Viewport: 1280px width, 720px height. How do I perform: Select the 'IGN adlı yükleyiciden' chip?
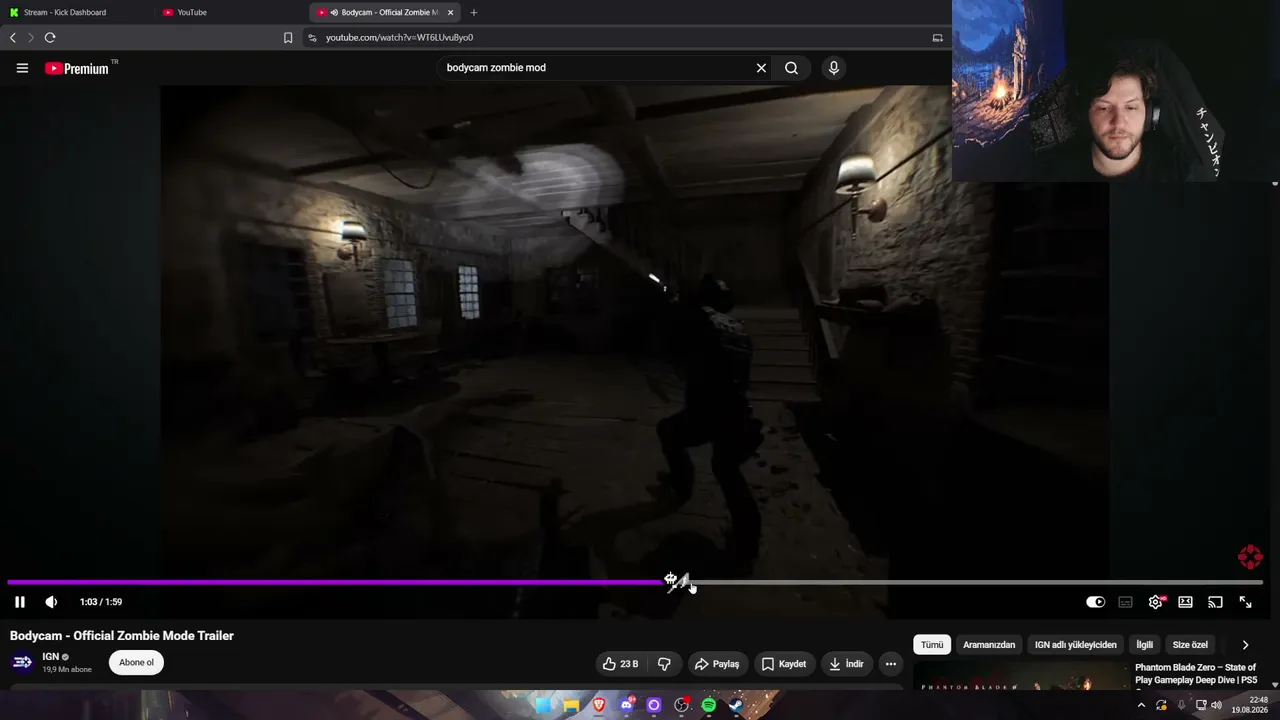tap(1075, 645)
